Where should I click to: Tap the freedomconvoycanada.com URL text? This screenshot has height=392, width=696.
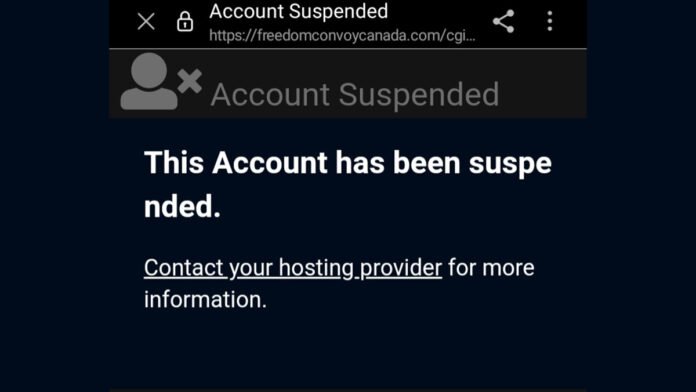pos(342,36)
